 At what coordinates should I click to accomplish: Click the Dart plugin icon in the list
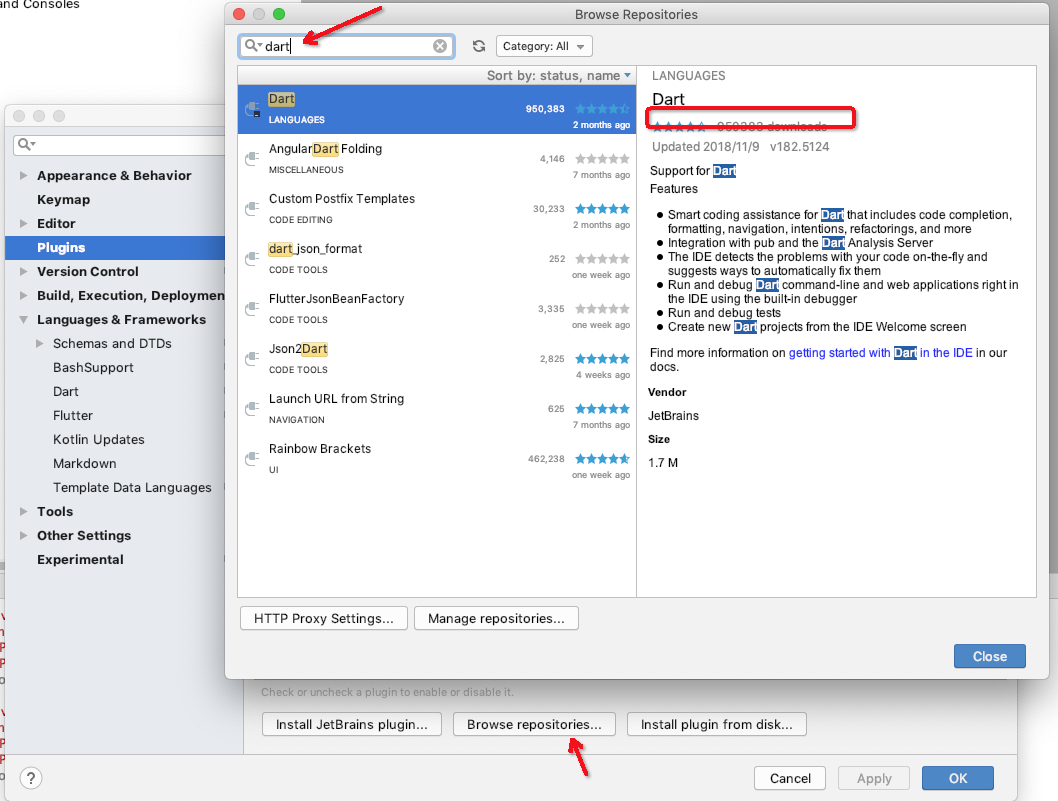253,109
